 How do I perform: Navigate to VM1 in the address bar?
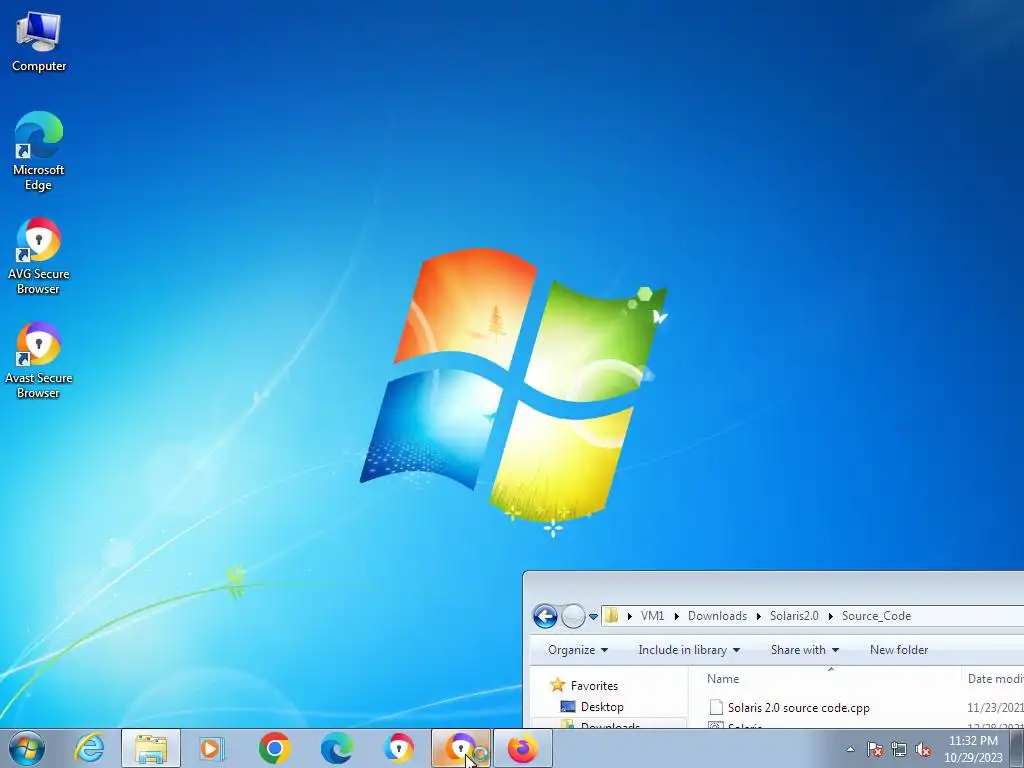652,616
